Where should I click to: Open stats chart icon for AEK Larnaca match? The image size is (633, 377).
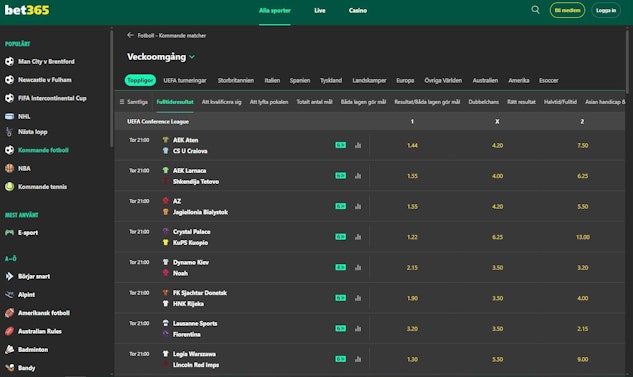pyautogui.click(x=358, y=176)
